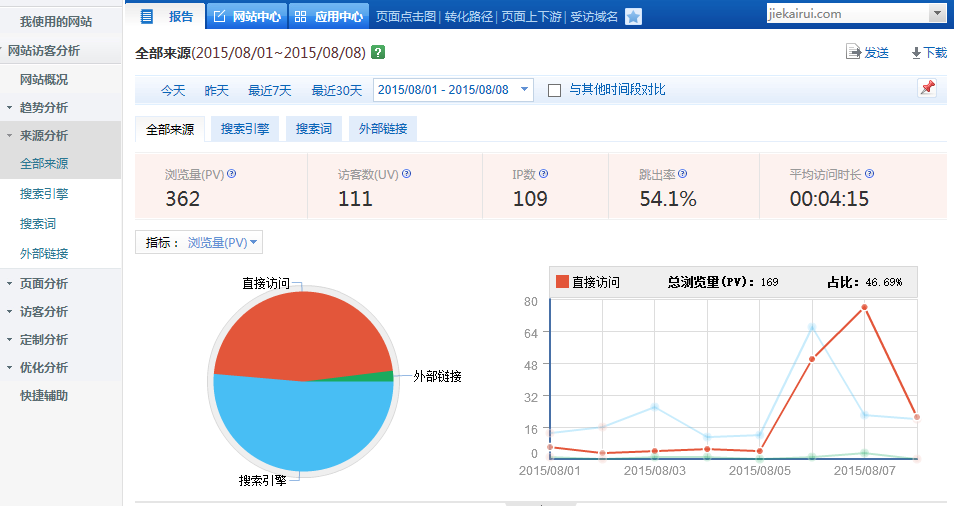Viewport: 954px width, 506px height.
Task: Select 搜索引擎 in the sidebar
Action: [x=44, y=194]
